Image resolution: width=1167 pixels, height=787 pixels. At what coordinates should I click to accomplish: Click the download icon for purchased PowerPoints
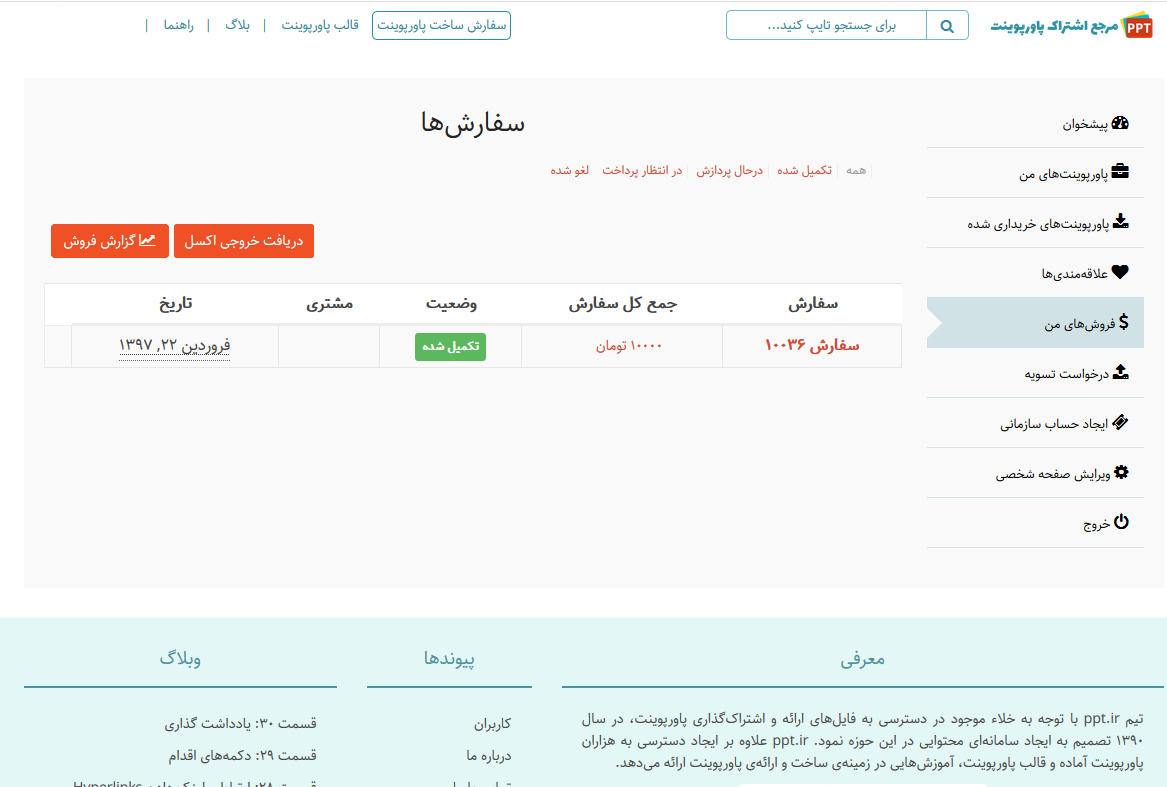[x=1120, y=222]
